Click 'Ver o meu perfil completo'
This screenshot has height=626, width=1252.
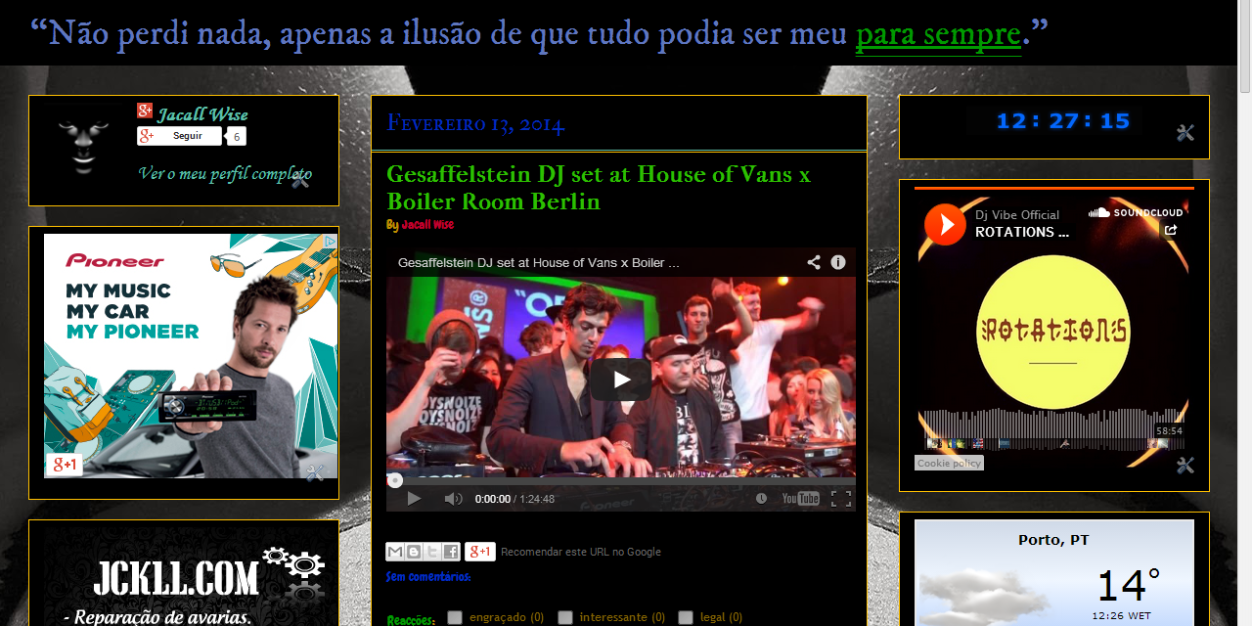pyautogui.click(x=225, y=173)
